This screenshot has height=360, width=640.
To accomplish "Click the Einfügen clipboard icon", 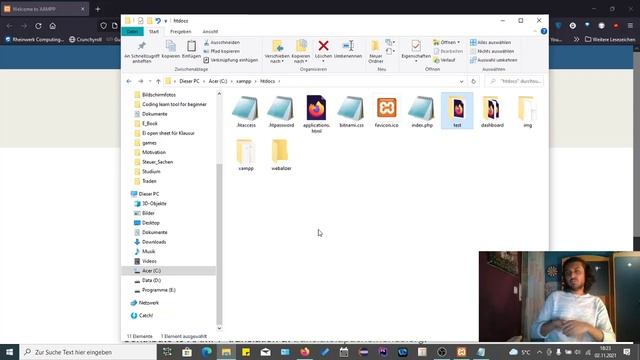I will tap(191, 49).
